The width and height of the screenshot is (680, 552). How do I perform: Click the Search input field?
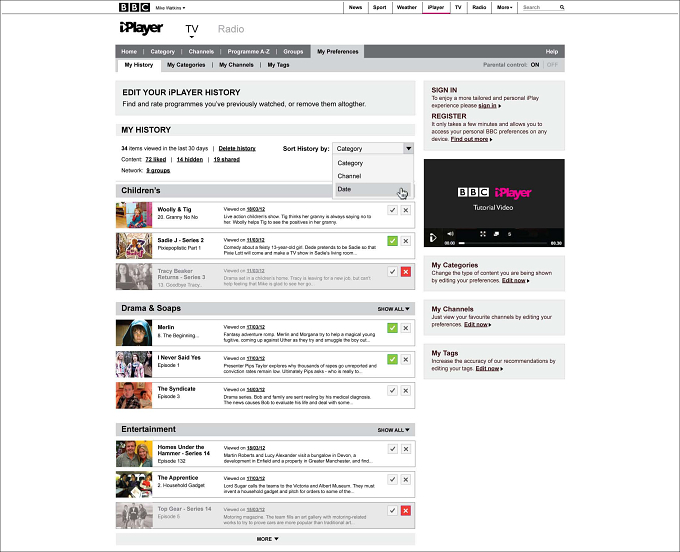[x=540, y=7]
